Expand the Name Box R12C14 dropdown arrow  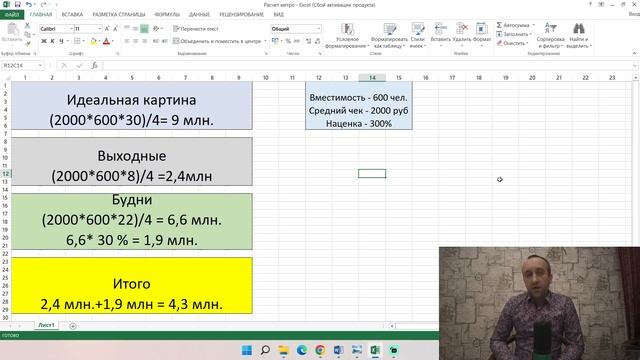tap(40, 65)
